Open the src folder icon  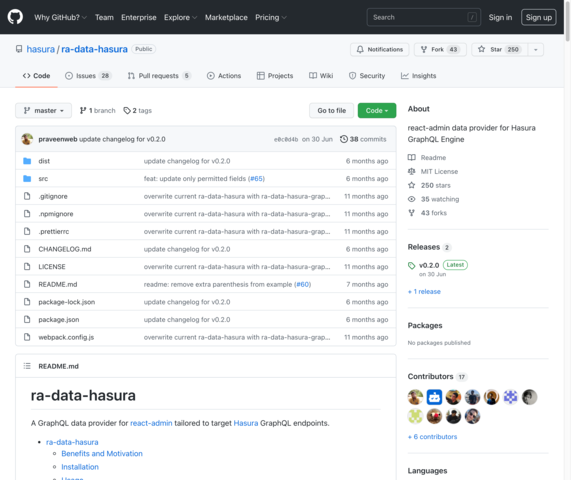[27, 178]
